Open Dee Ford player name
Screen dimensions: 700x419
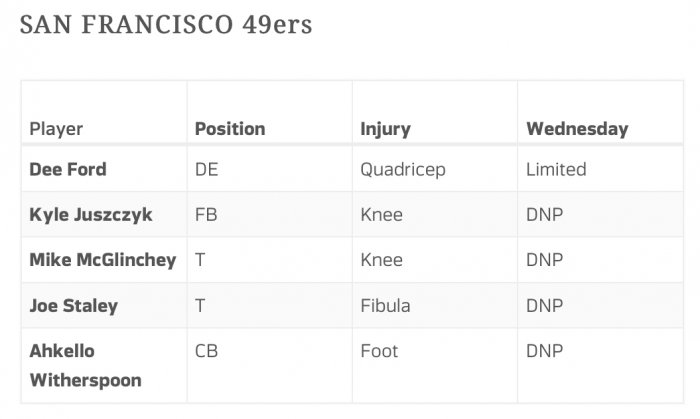[68, 170]
